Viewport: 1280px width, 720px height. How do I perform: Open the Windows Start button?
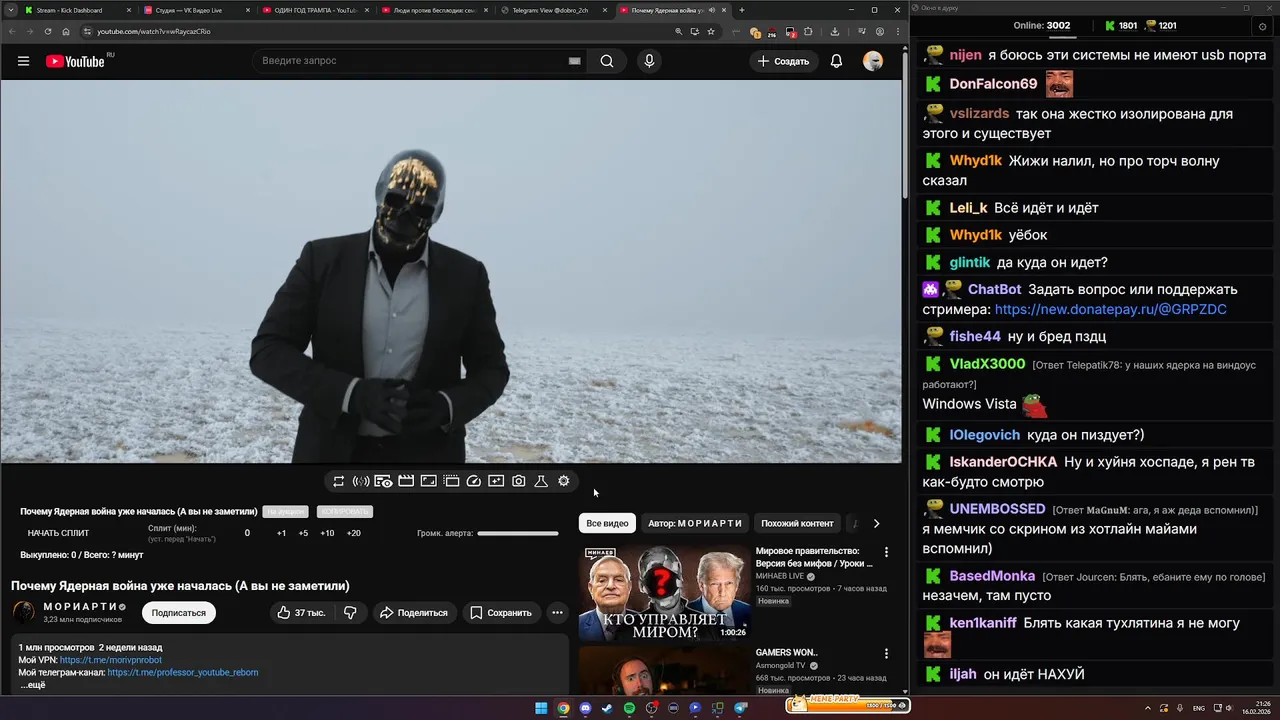(x=541, y=708)
